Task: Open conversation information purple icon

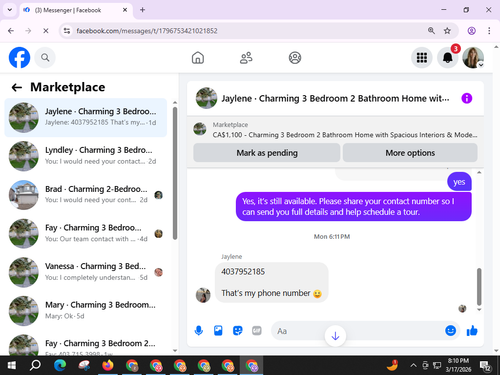Action: [466, 98]
